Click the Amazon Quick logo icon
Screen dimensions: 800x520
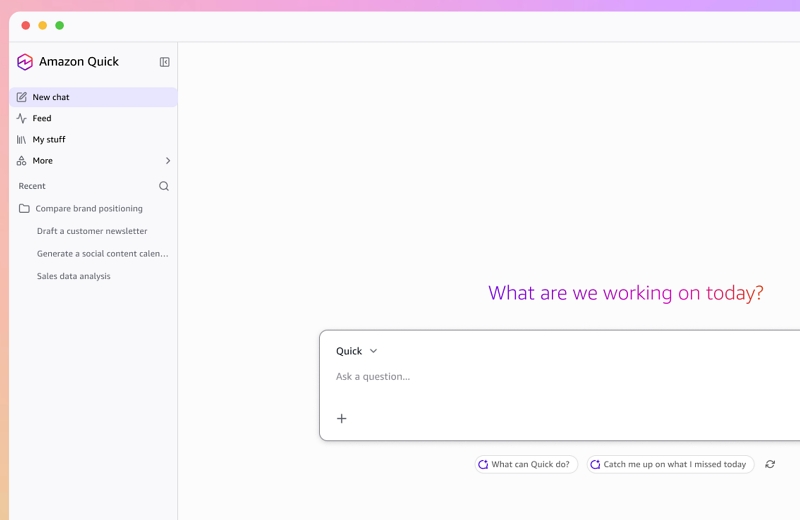(x=24, y=62)
